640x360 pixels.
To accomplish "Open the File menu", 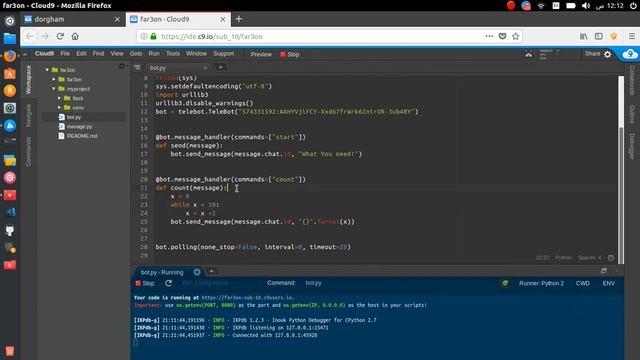I will (65, 54).
